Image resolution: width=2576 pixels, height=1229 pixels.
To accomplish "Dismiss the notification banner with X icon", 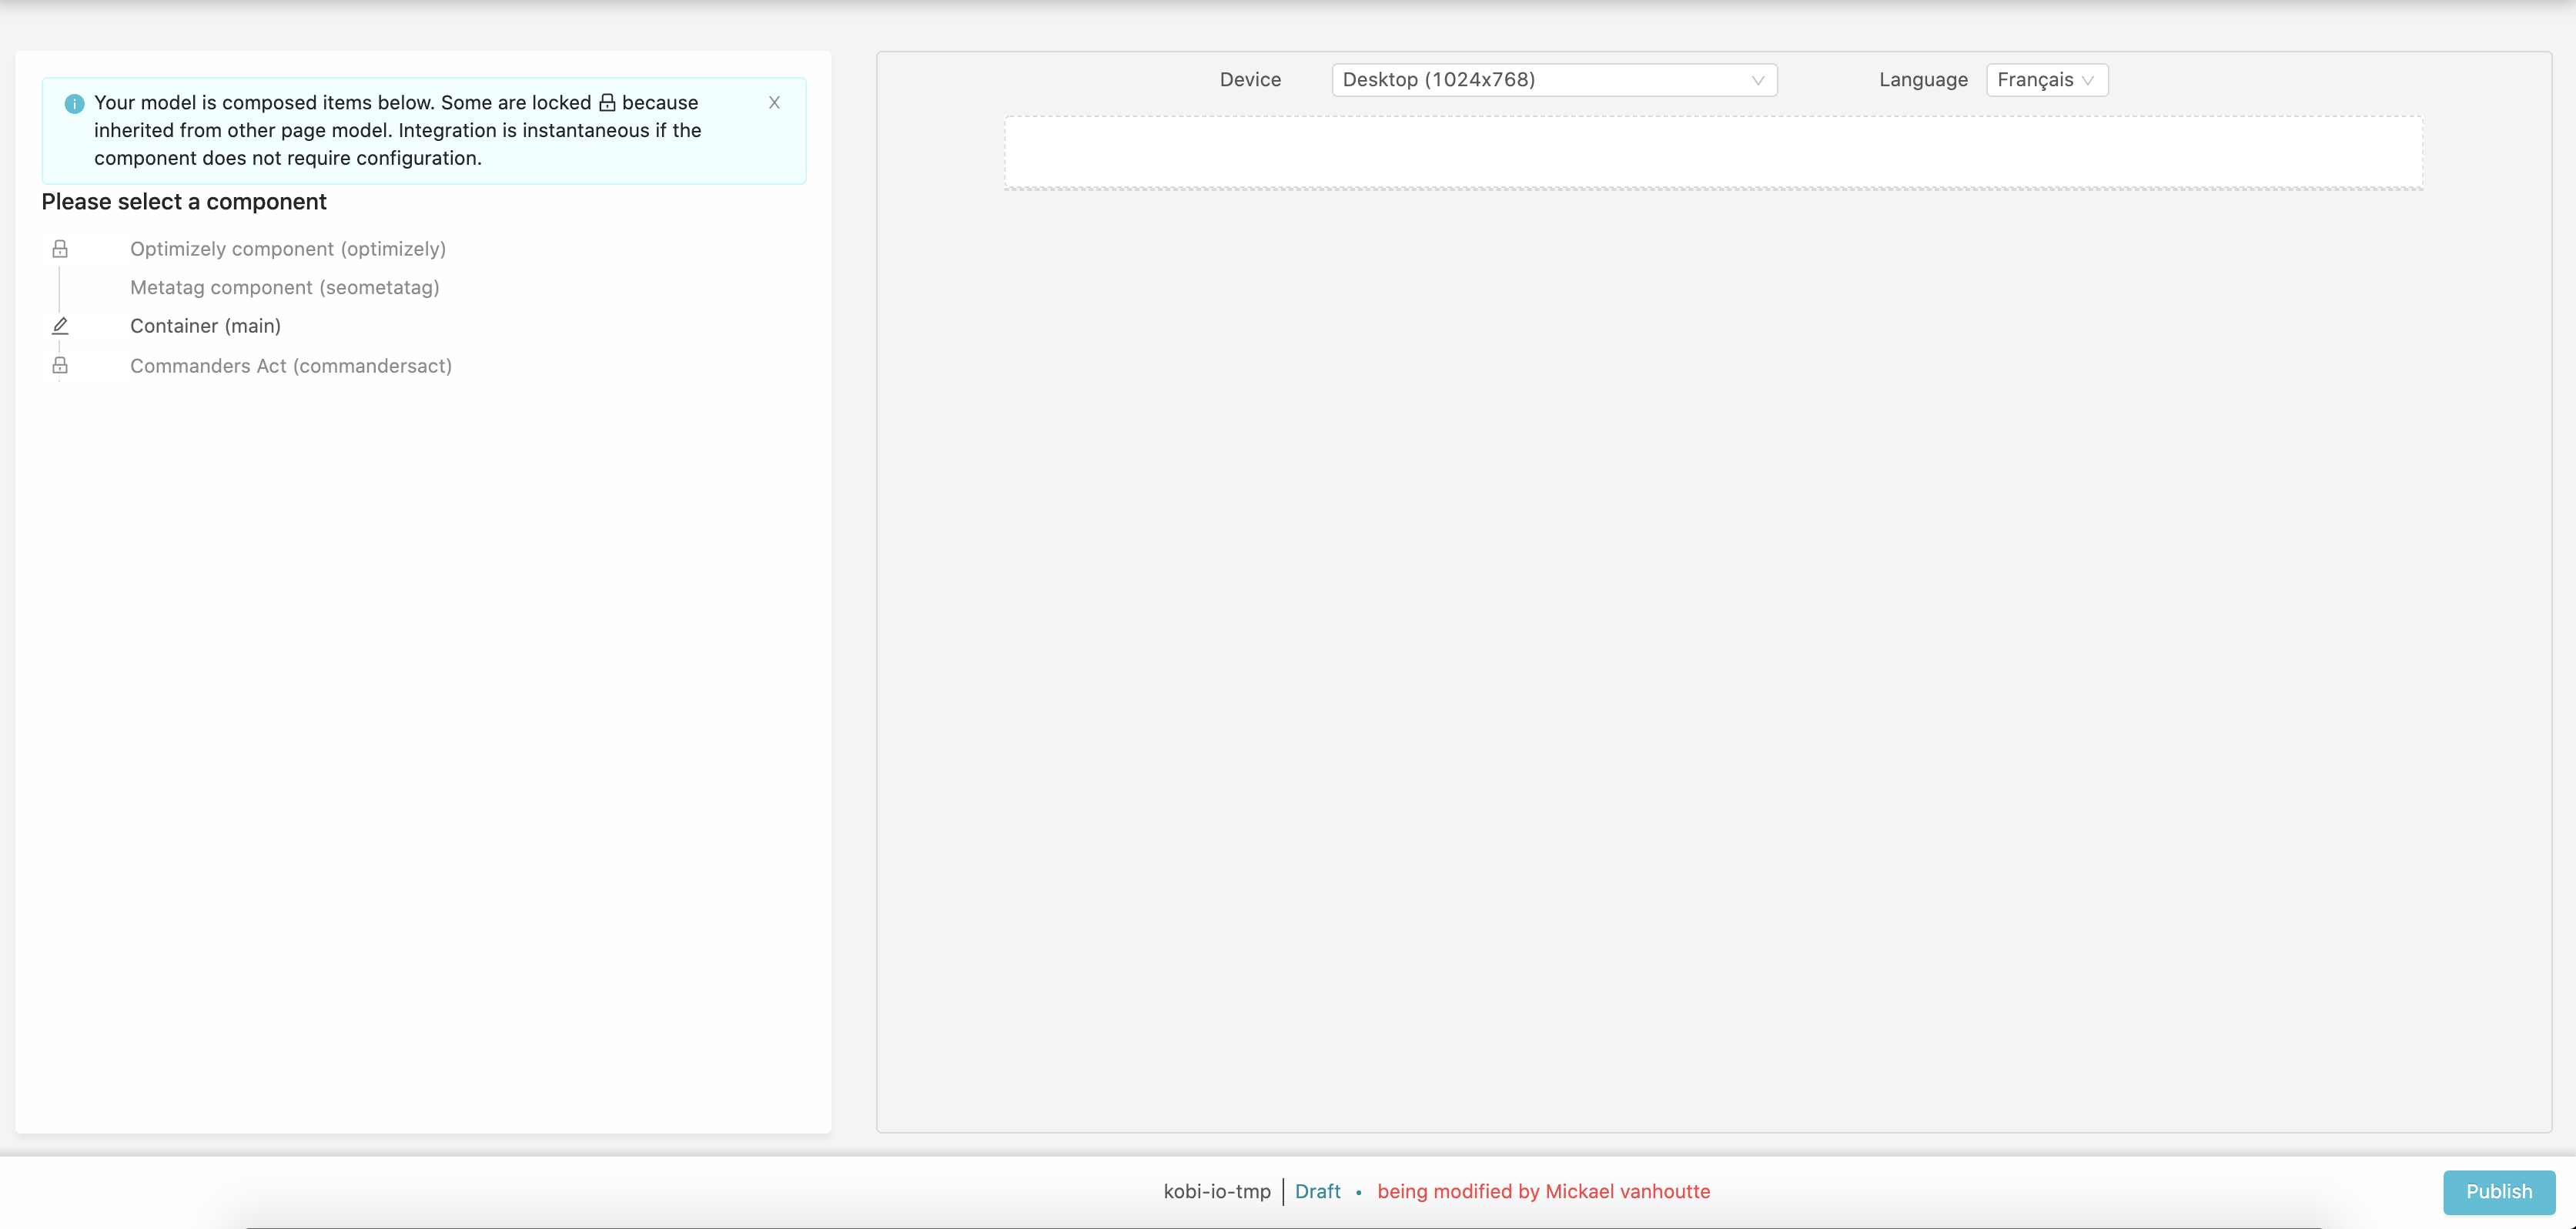I will coord(775,102).
